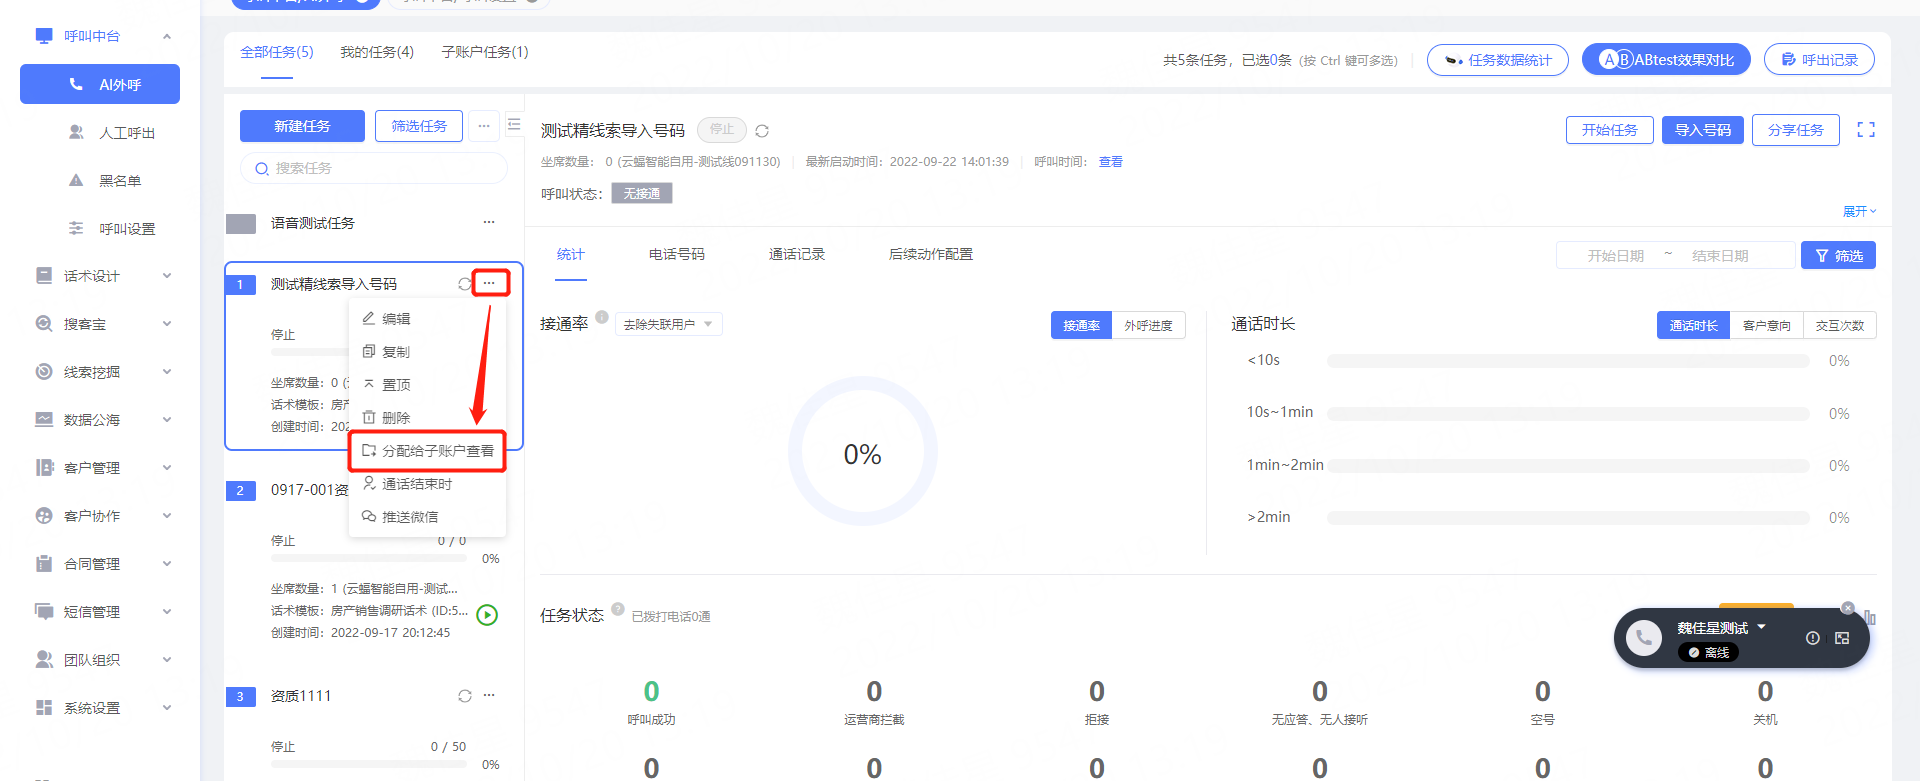1920x781 pixels.
Task: Click the 任务数据统计 button
Action: pos(1498,60)
